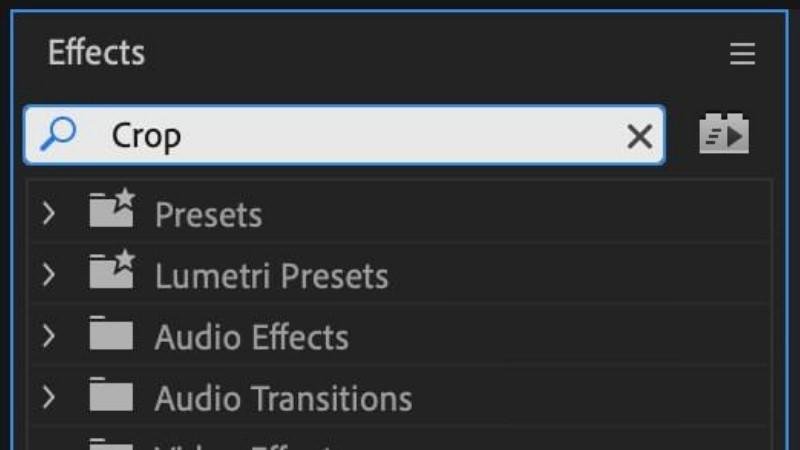
Task: Expand the Lumetri Presets bin
Action: [49, 275]
